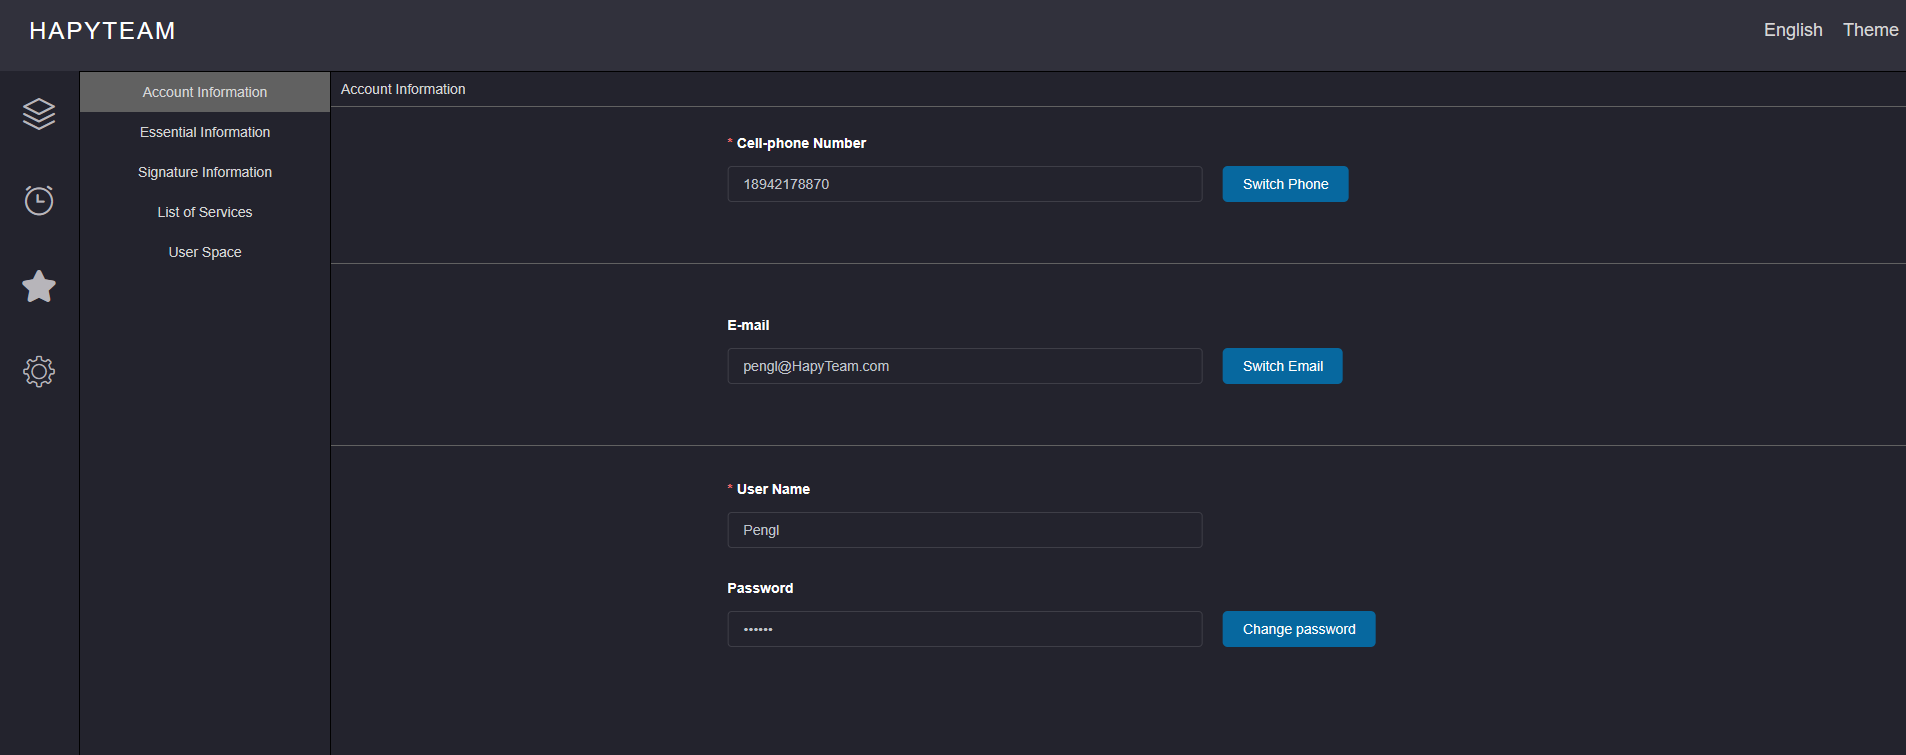Click the Cell-phone Number label
The width and height of the screenshot is (1906, 755).
pos(801,143)
